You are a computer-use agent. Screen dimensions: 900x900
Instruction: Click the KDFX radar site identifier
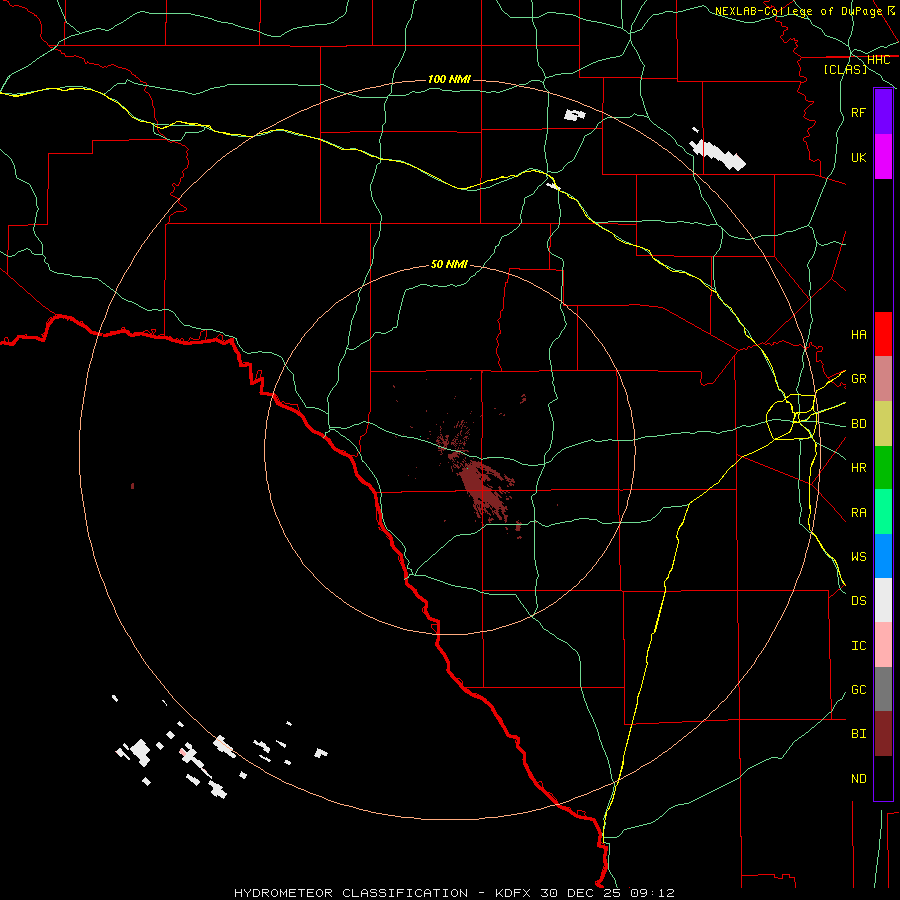click(515, 893)
